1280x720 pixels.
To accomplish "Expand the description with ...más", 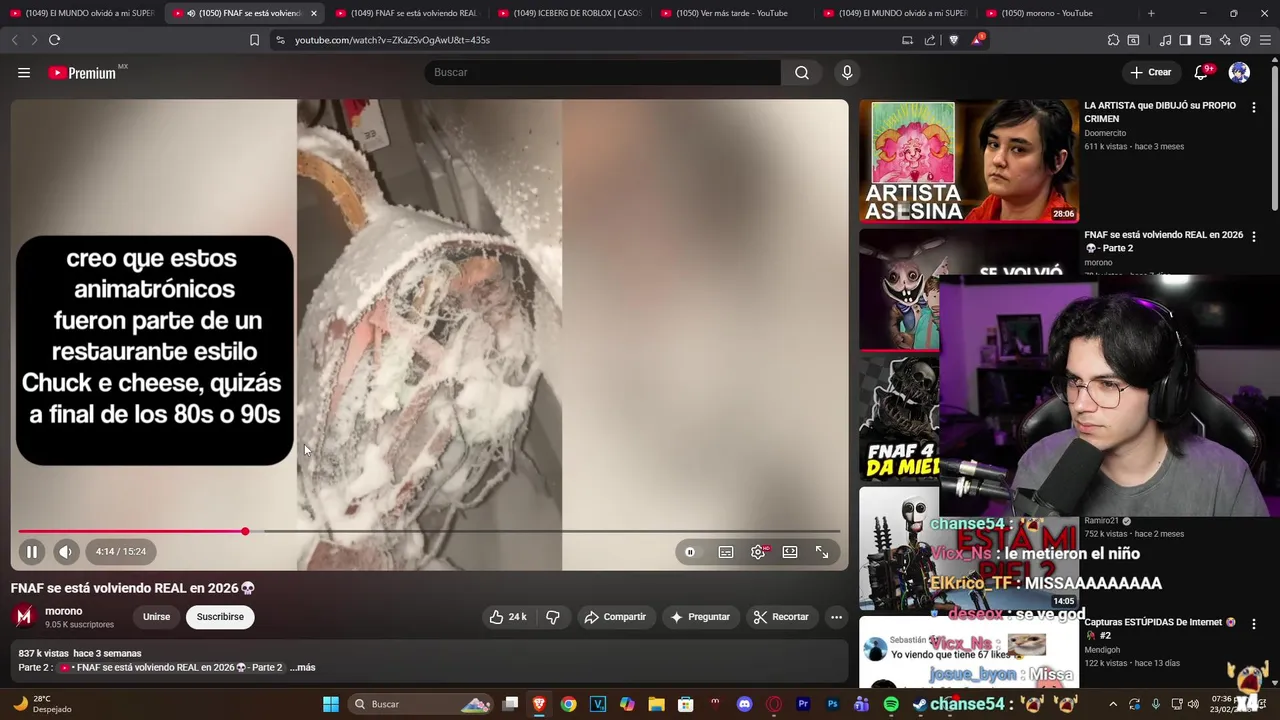I will click(303, 667).
